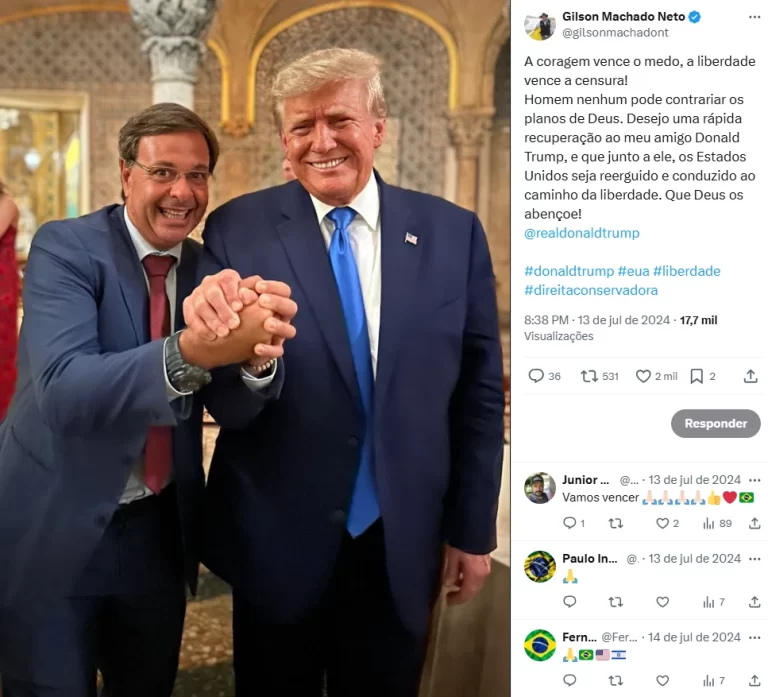Bookmark the main post

click(696, 376)
